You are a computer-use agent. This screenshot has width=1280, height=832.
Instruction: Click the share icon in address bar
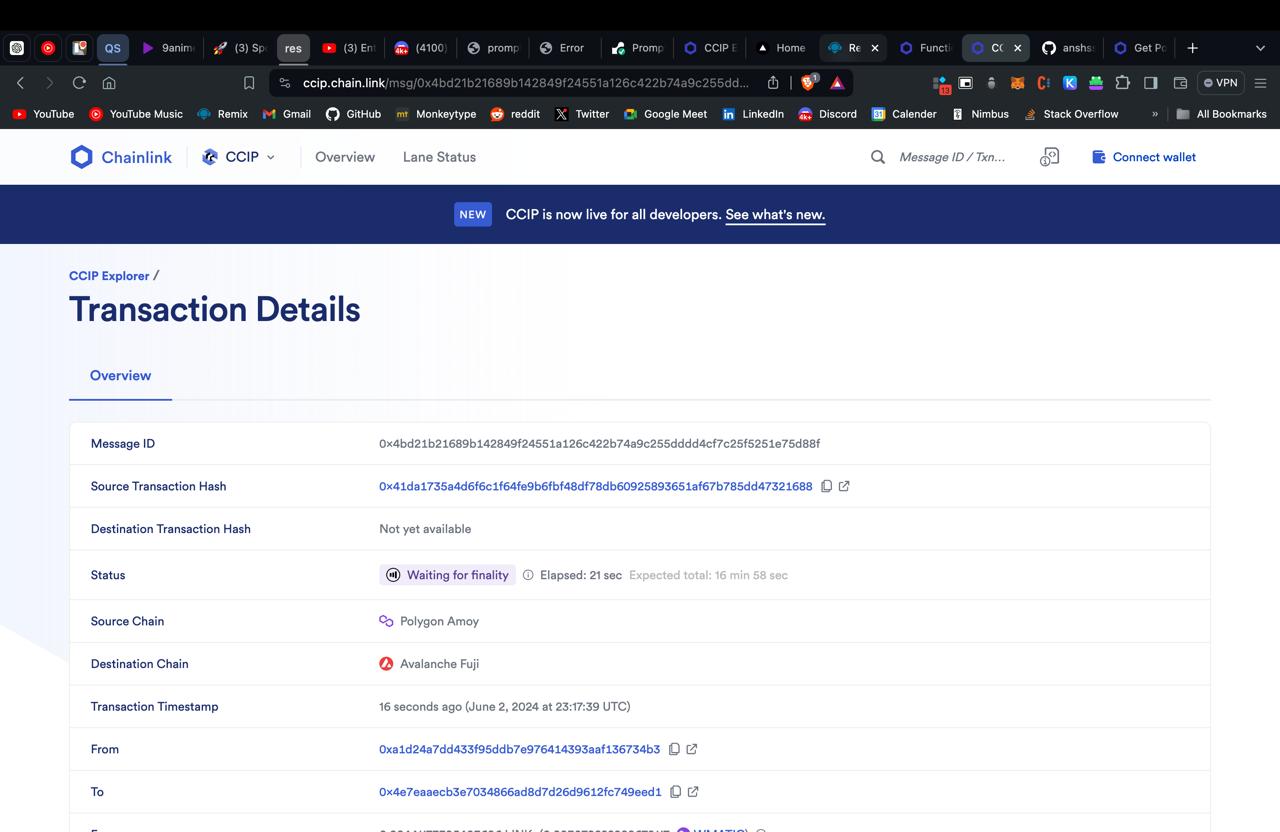tap(773, 83)
